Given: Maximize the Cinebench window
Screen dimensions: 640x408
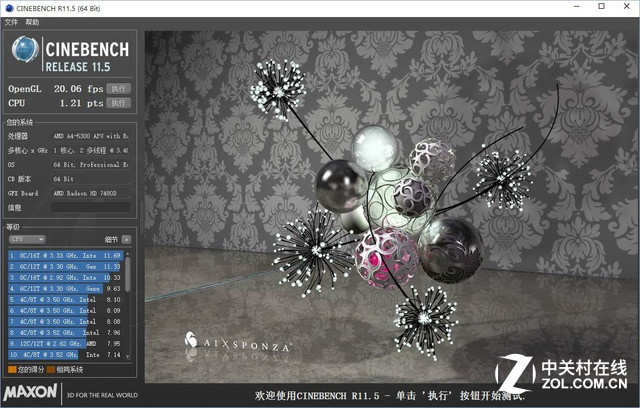Looking at the screenshot, I should [600, 6].
